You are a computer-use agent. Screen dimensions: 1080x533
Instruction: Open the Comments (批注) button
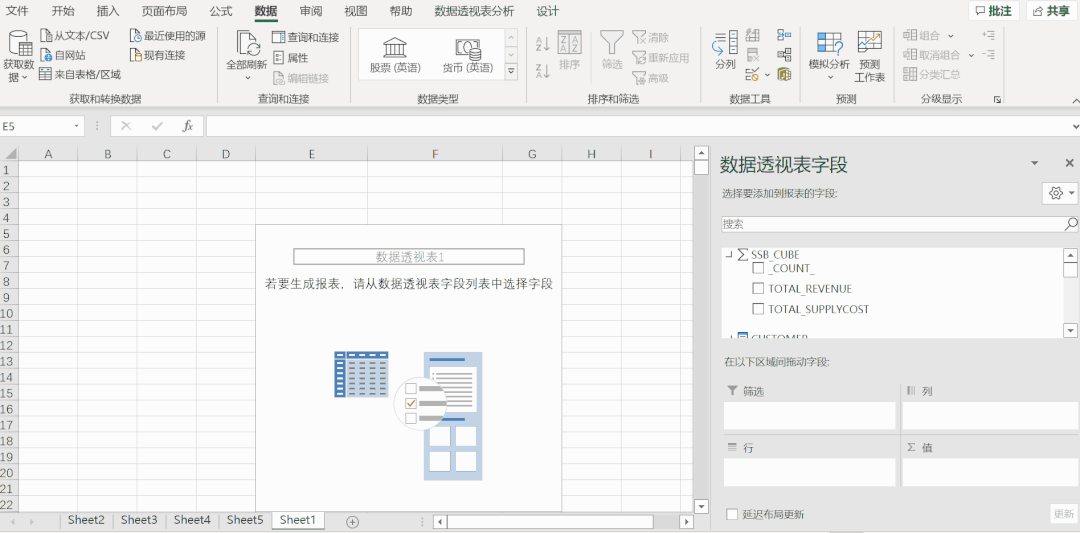(994, 11)
